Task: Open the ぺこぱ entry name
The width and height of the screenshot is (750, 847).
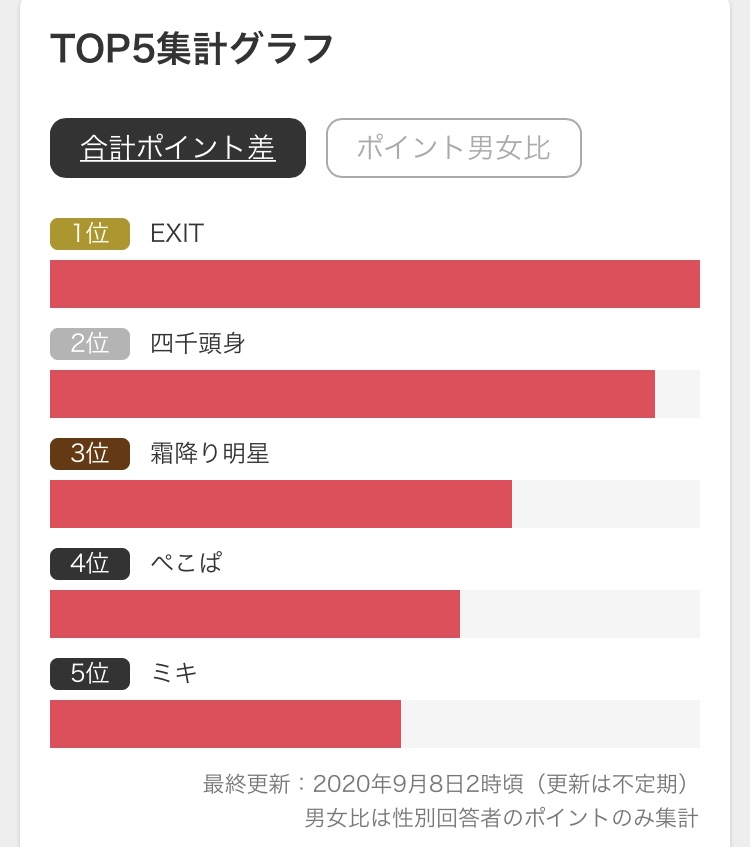Action: click(186, 563)
